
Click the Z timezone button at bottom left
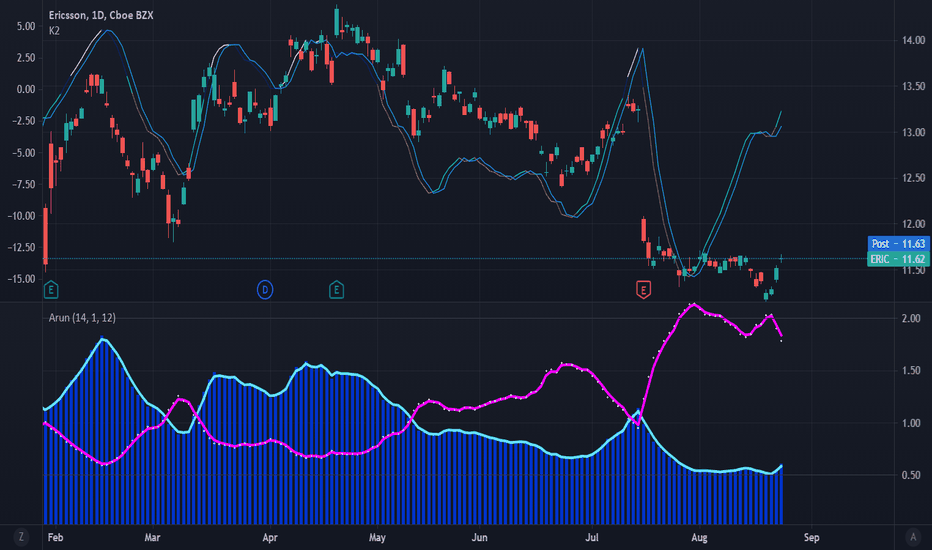point(21,537)
